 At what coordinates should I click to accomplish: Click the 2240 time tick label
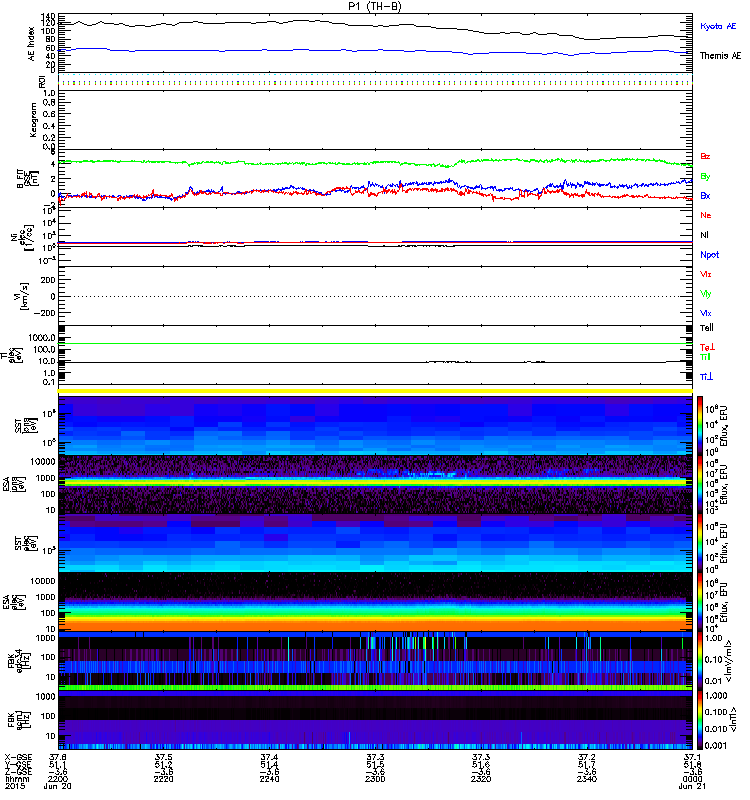pos(269,779)
